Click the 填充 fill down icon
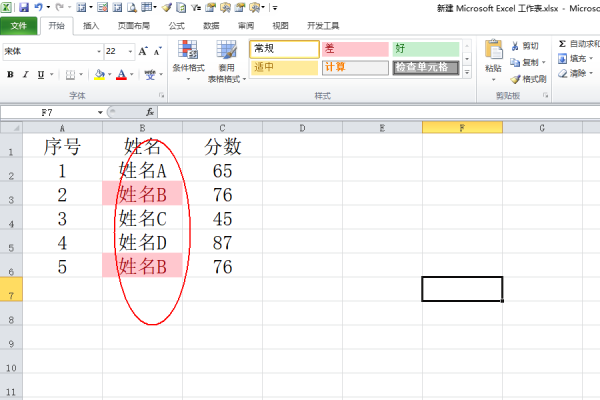This screenshot has height=400, width=600. tap(562, 59)
